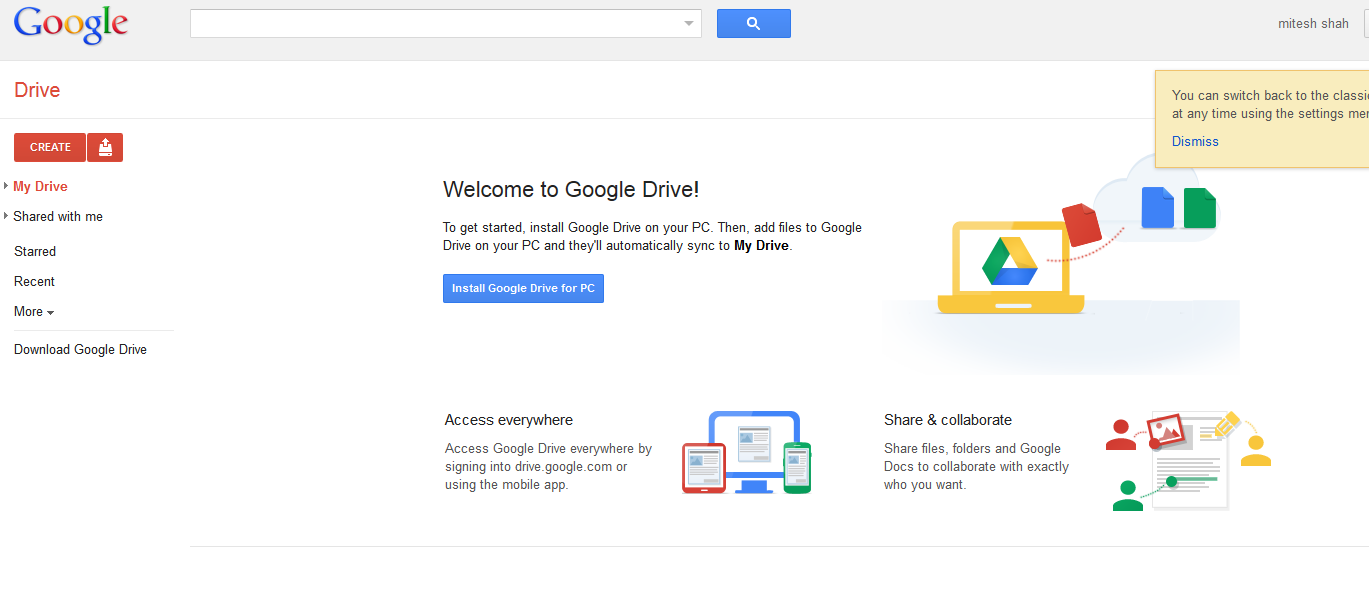Open the Recent view
The width and height of the screenshot is (1369, 591).
tap(34, 281)
